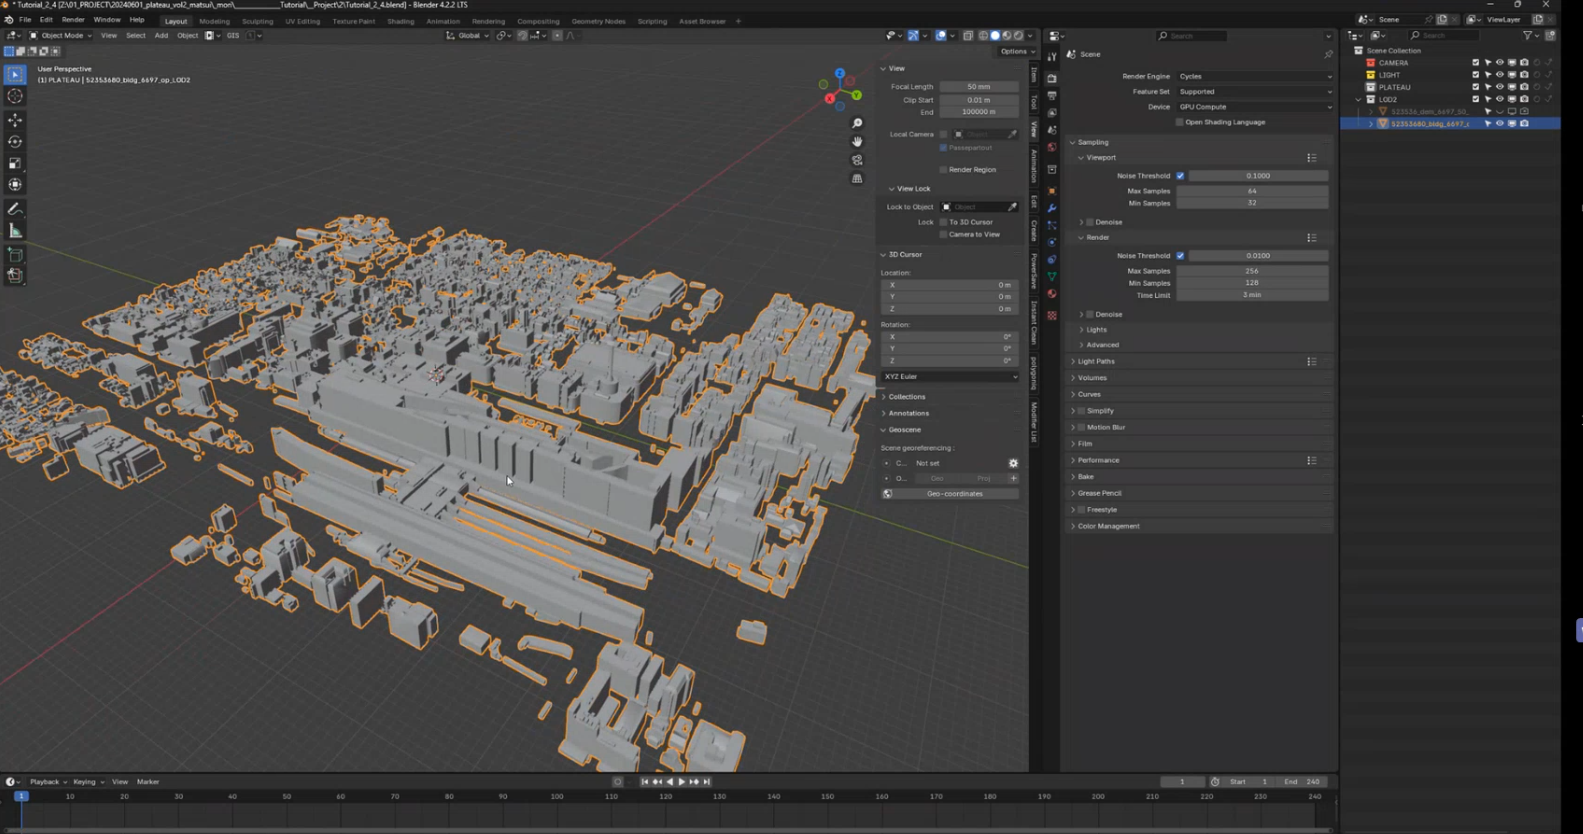
Task: Activate the 3D Cursor tool
Action: point(15,96)
